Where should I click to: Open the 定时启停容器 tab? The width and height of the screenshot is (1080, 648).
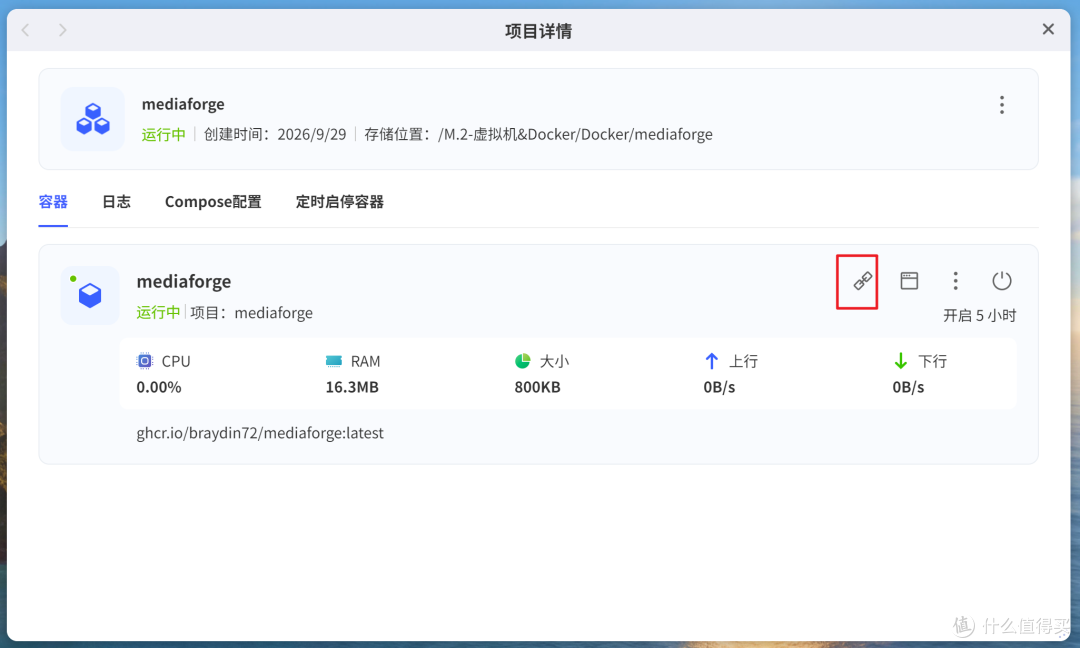[x=340, y=202]
